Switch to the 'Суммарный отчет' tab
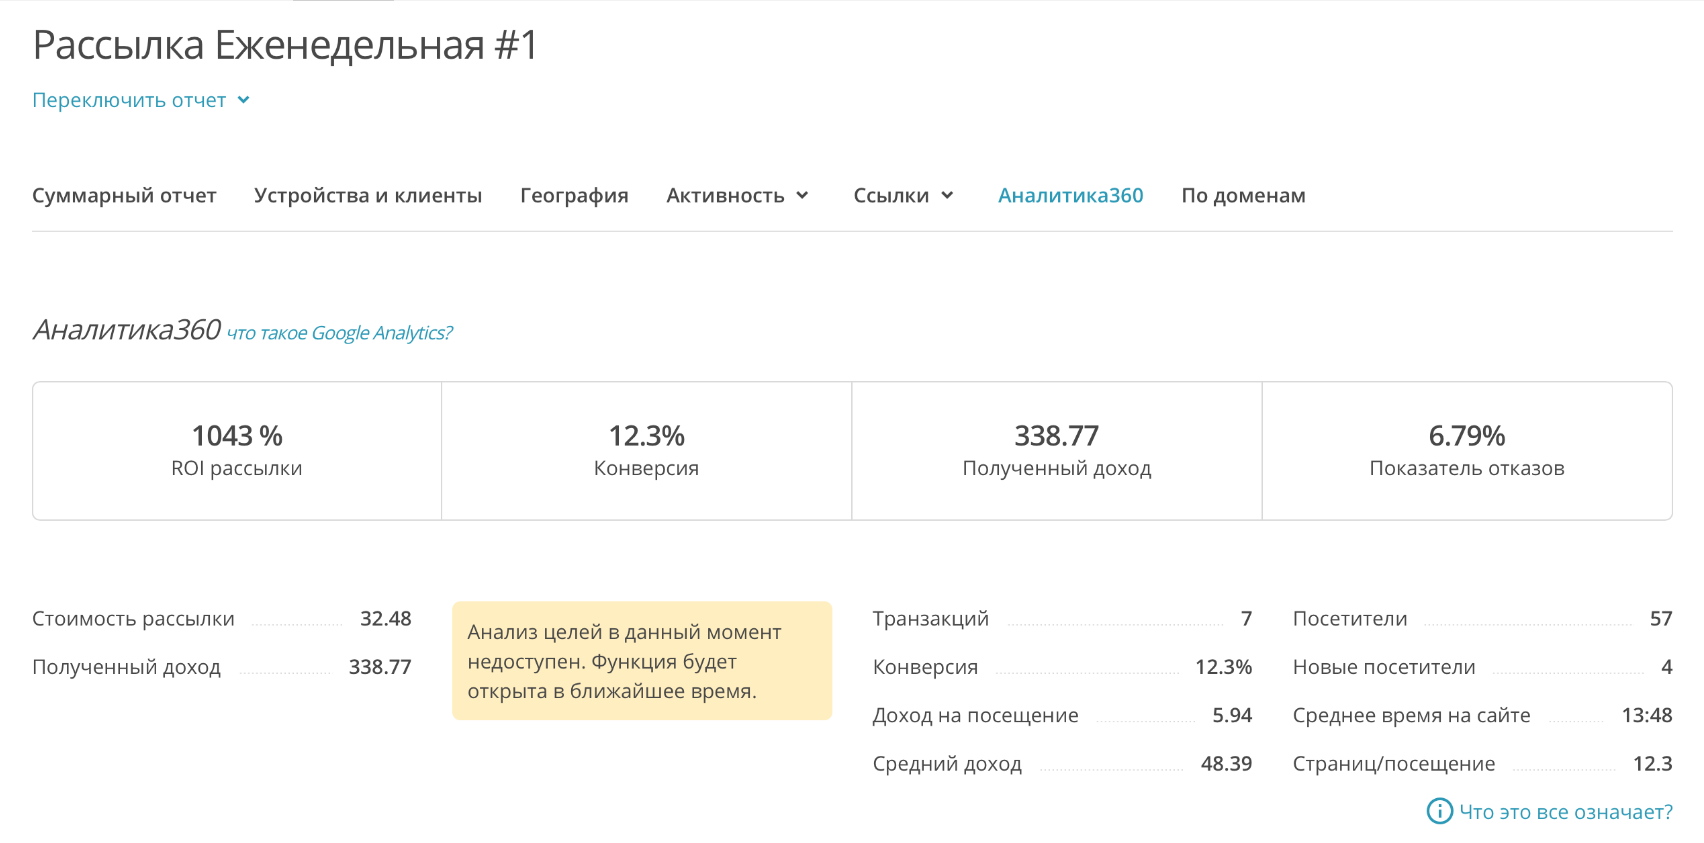This screenshot has height=843, width=1704. pos(124,195)
